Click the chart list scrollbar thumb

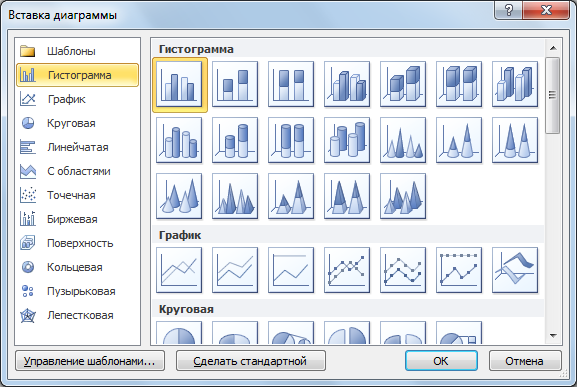553,95
